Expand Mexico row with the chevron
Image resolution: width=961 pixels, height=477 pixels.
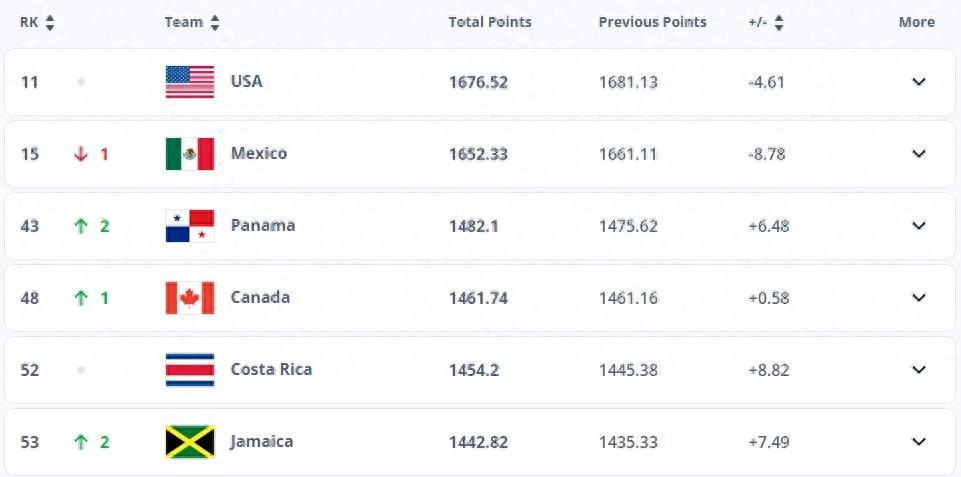(x=919, y=154)
